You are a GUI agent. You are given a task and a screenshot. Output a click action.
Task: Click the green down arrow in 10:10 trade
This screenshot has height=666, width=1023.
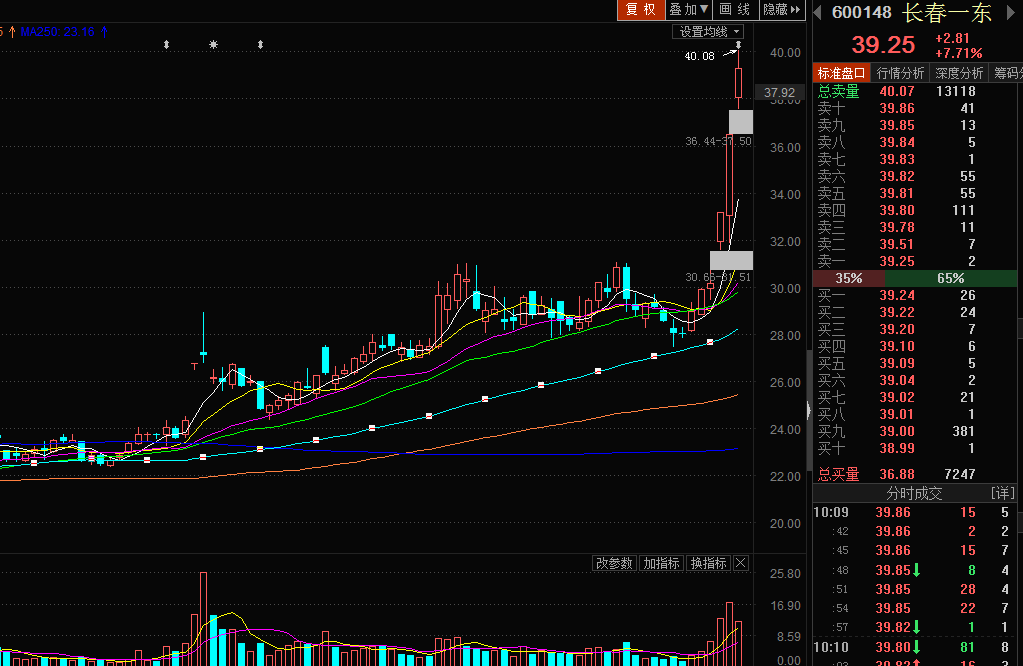coord(916,647)
